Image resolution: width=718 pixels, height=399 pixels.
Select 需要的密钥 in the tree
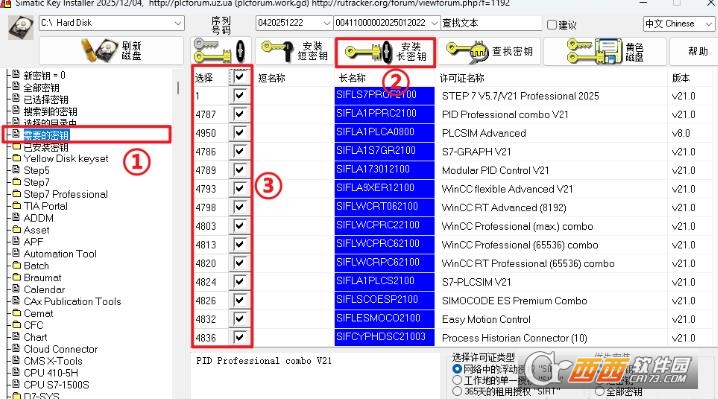(46, 135)
